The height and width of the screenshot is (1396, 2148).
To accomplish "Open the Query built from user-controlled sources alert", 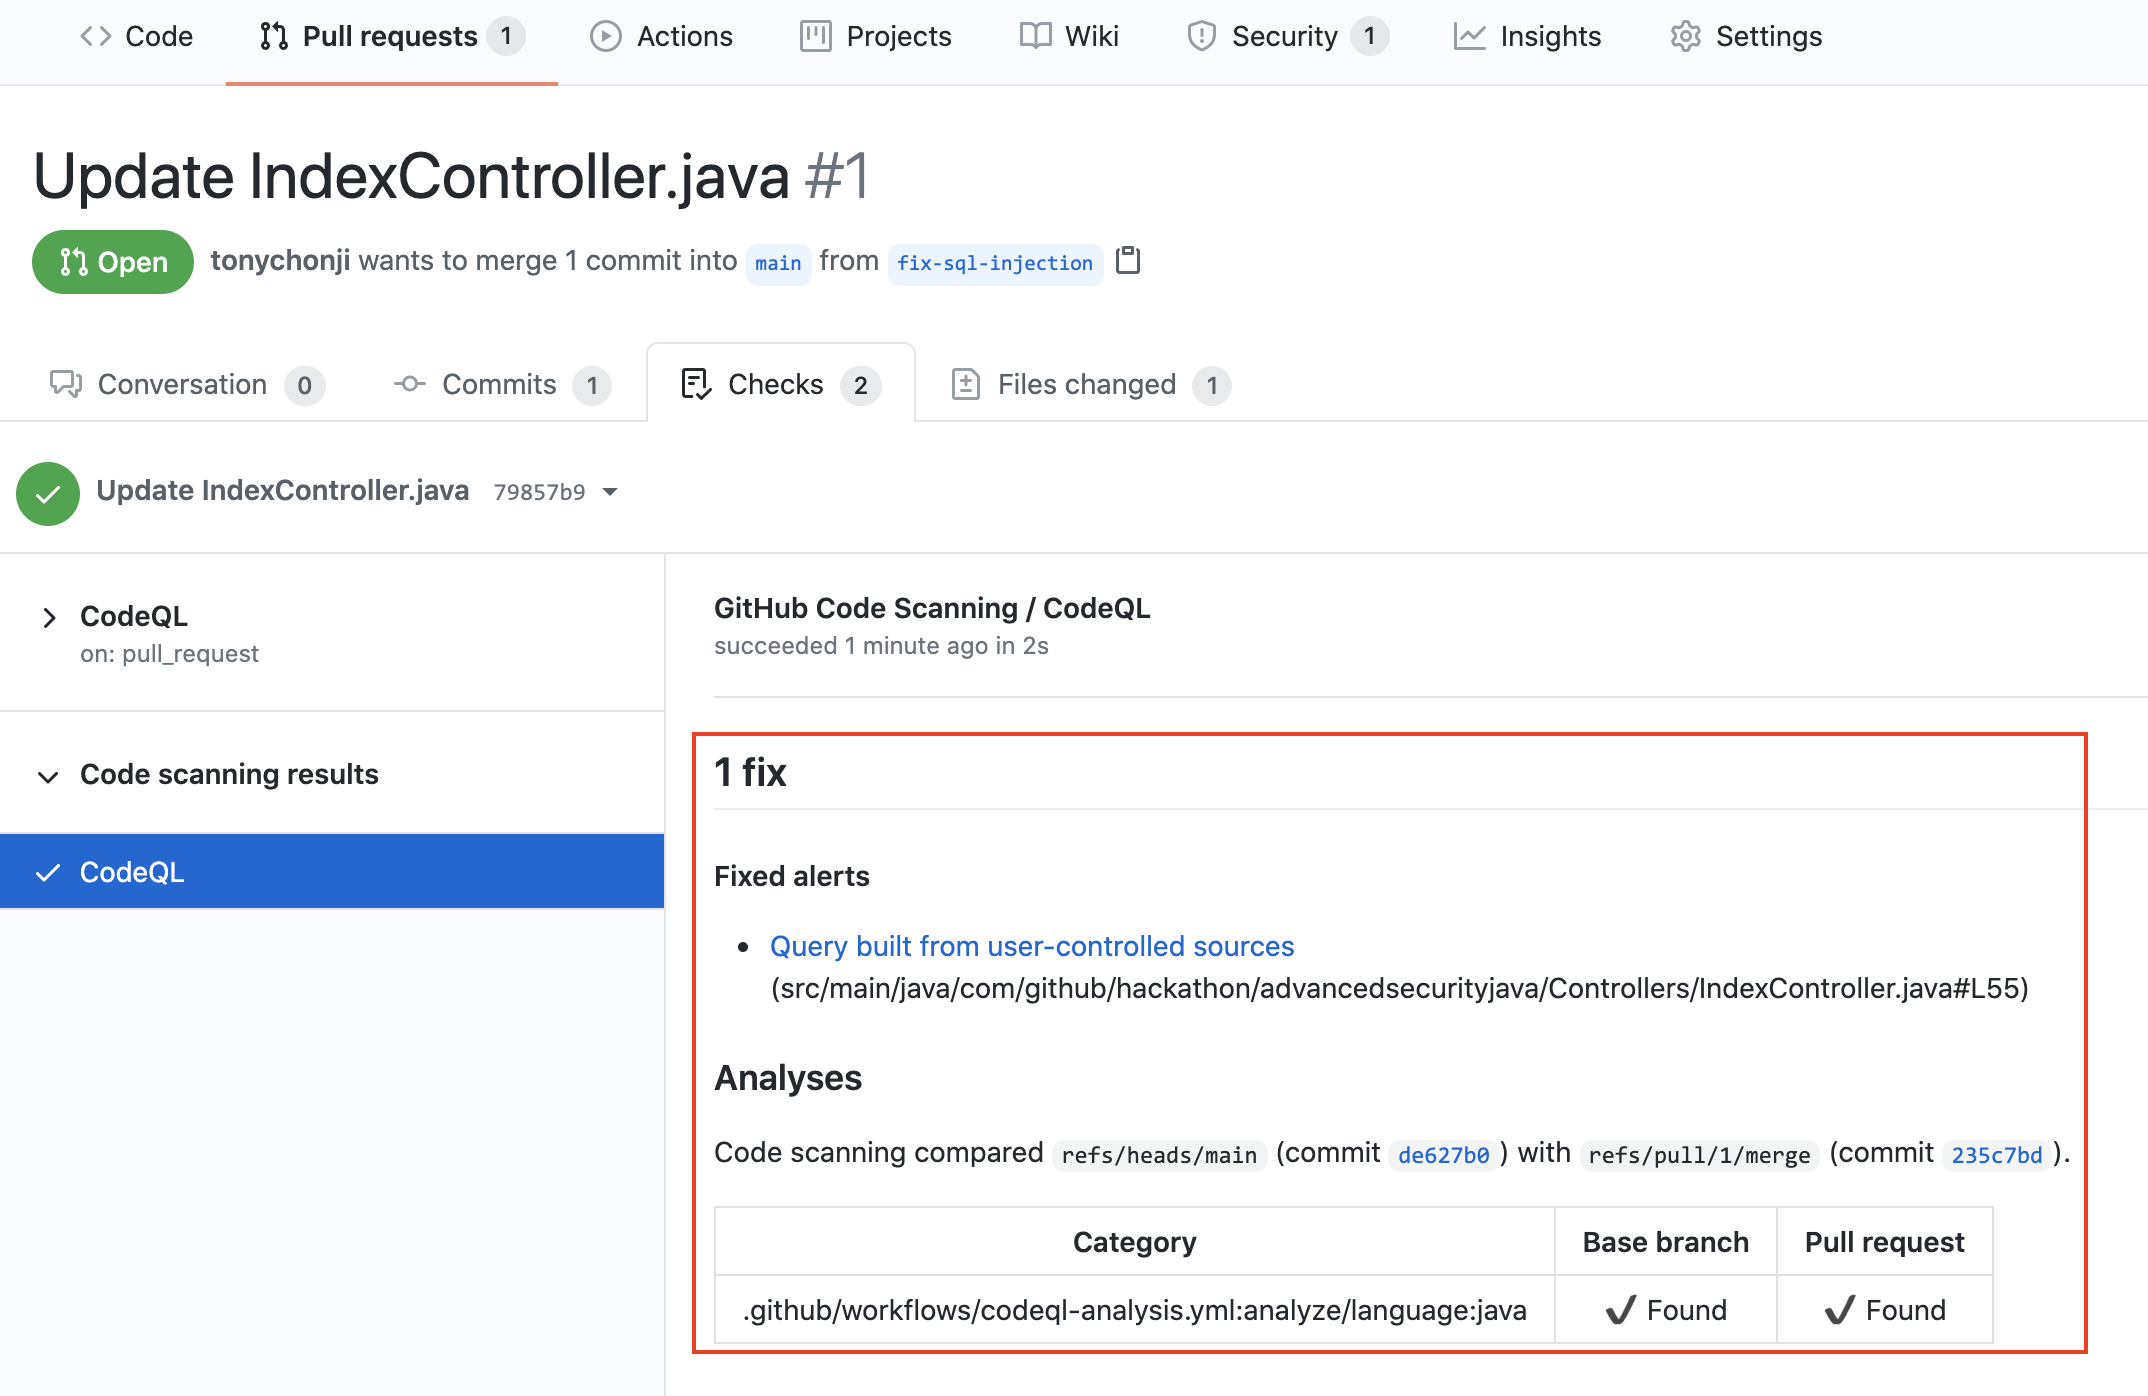I will click(1031, 946).
